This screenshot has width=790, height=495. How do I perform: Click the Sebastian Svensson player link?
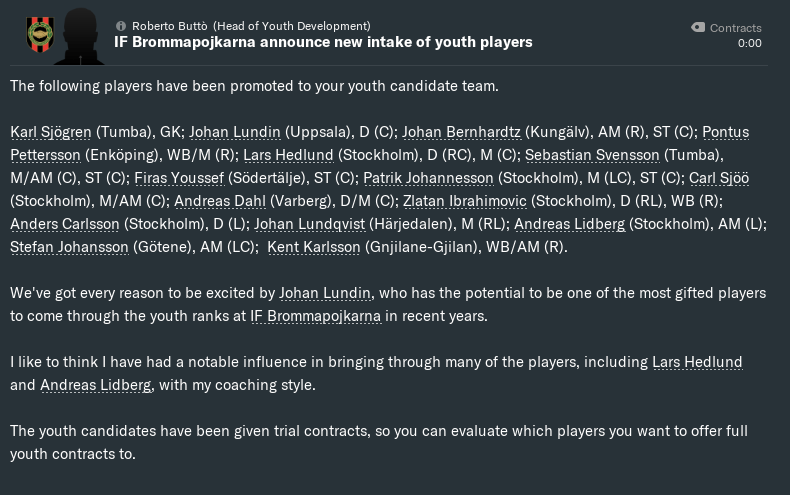pos(592,155)
